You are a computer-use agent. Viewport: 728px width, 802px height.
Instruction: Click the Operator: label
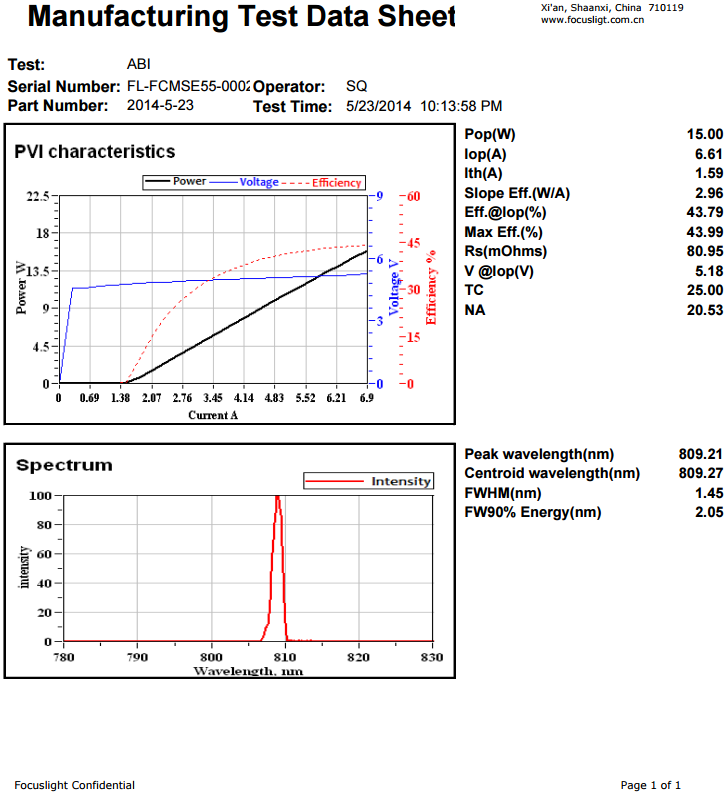(x=289, y=86)
